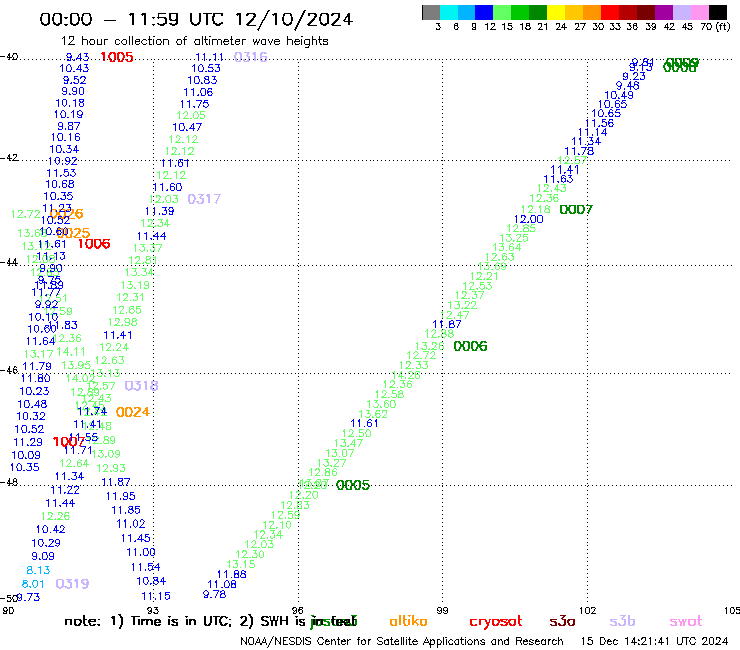Screen dimensions: 740x650
Task: Click the wave height value 9.43
Action: pyautogui.click(x=77, y=57)
